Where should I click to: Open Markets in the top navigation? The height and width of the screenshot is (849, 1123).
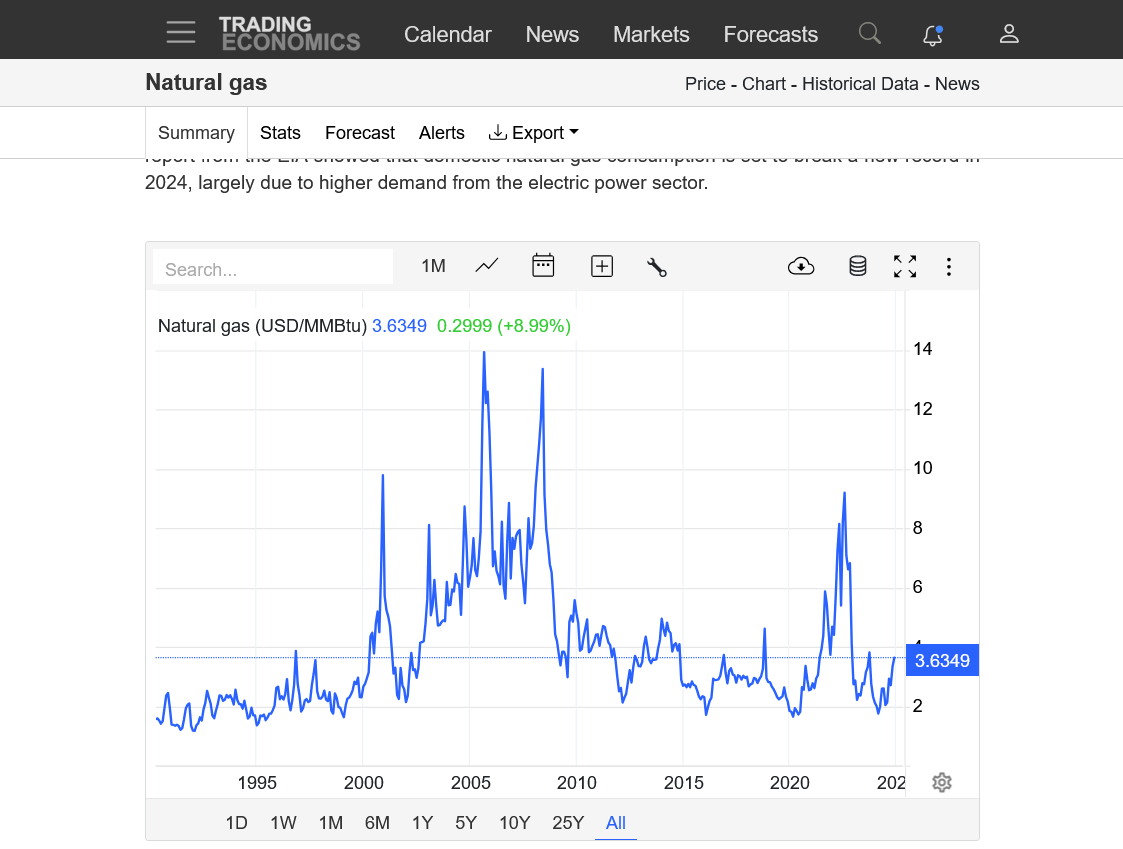click(x=651, y=34)
